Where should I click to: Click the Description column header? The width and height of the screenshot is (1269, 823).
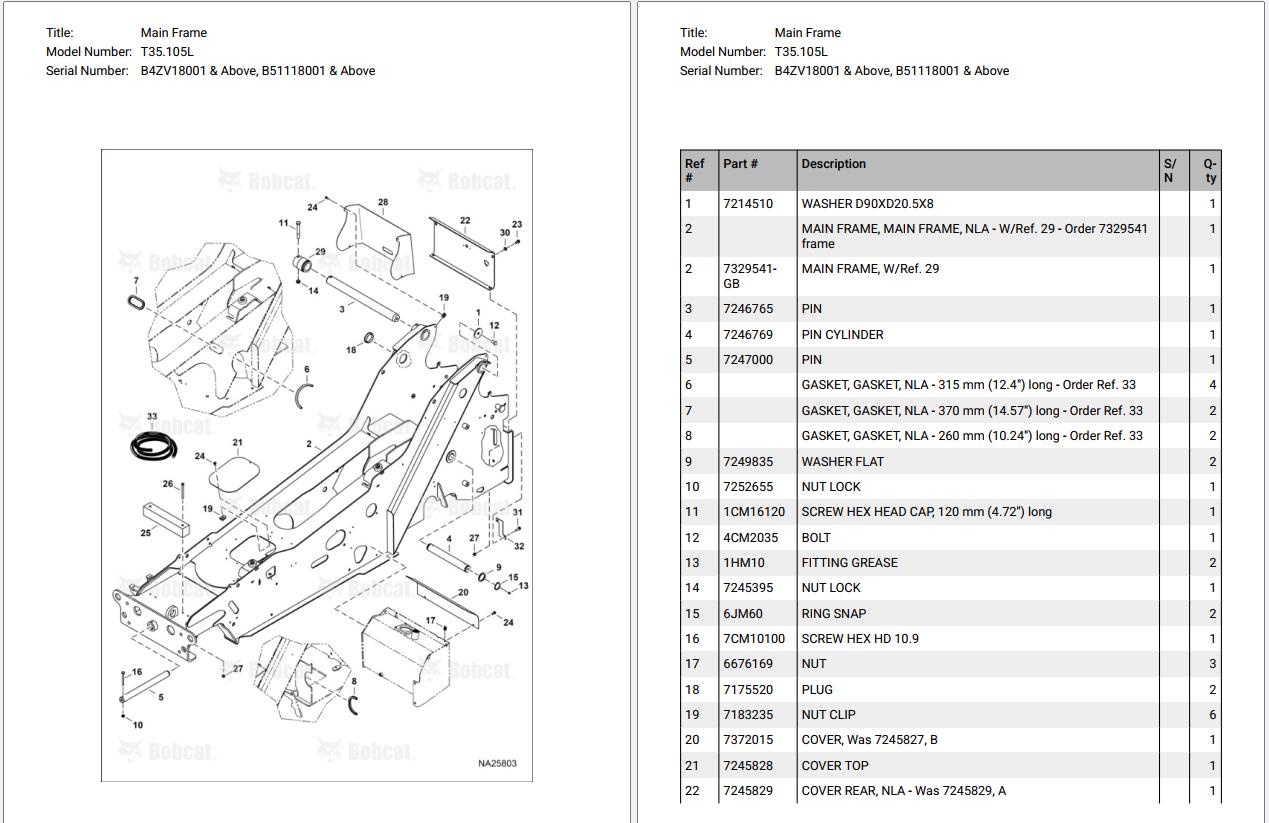[833, 164]
